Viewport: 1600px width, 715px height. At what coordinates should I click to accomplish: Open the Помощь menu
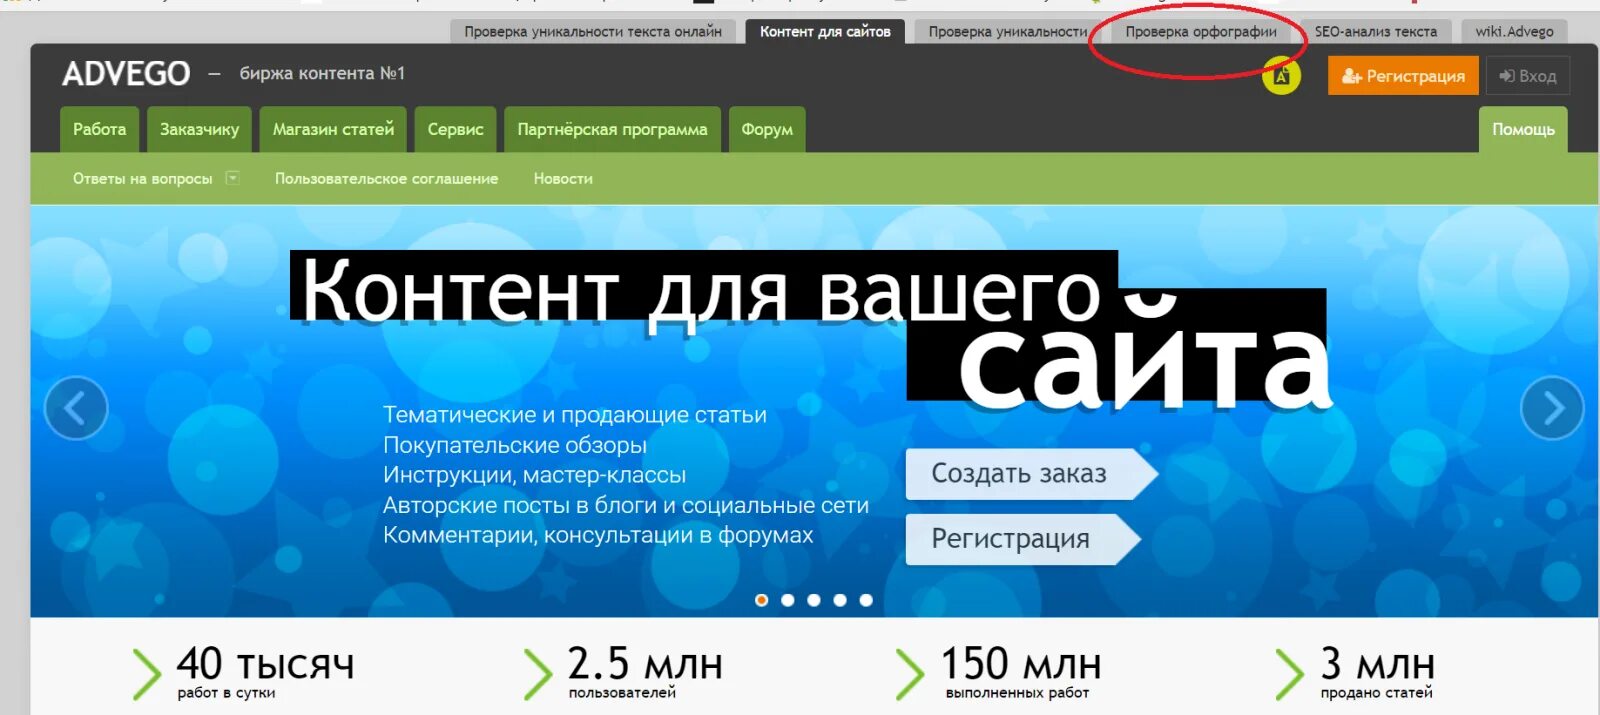point(1523,130)
